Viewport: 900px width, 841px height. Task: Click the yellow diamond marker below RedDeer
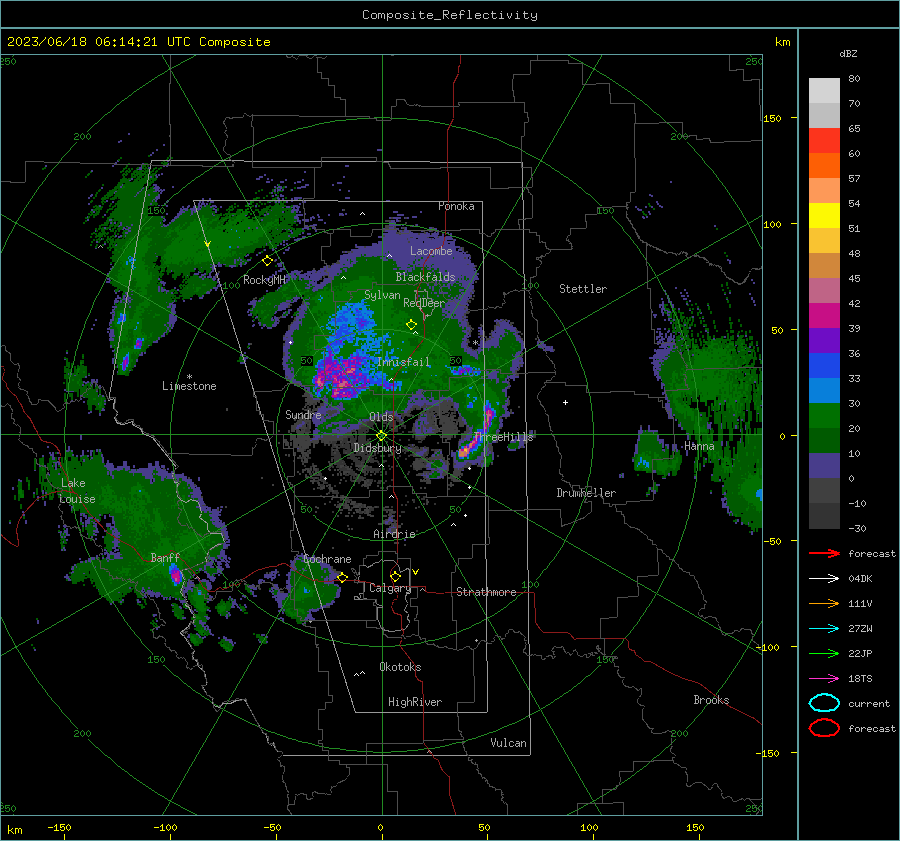411,324
